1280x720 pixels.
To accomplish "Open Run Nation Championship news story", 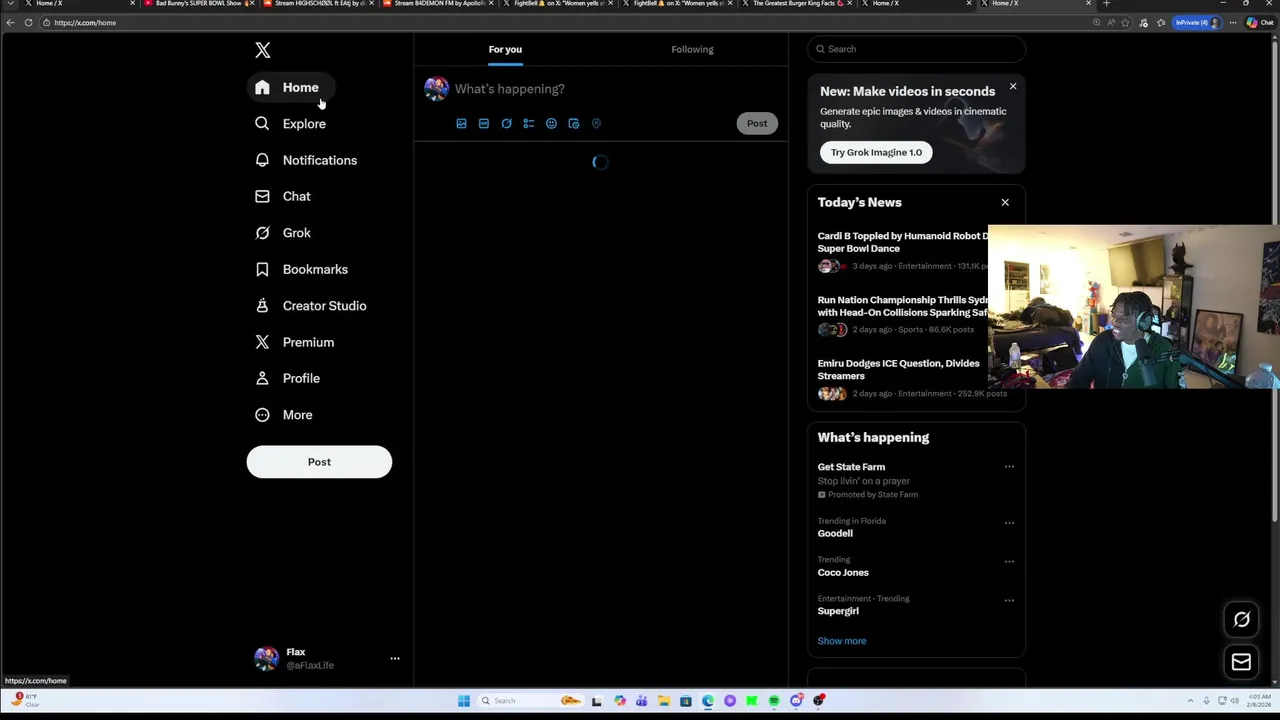I will 902,306.
